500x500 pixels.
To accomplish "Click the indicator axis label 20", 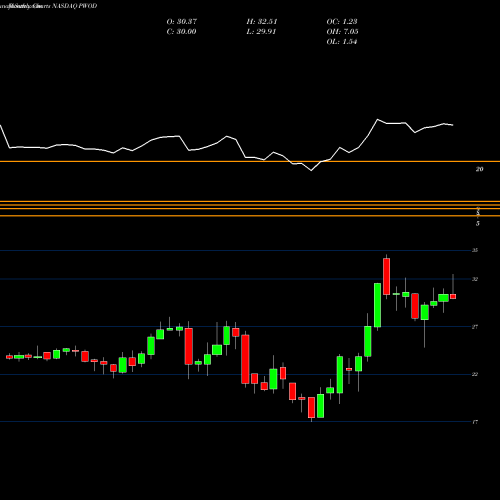I will coord(479,169).
